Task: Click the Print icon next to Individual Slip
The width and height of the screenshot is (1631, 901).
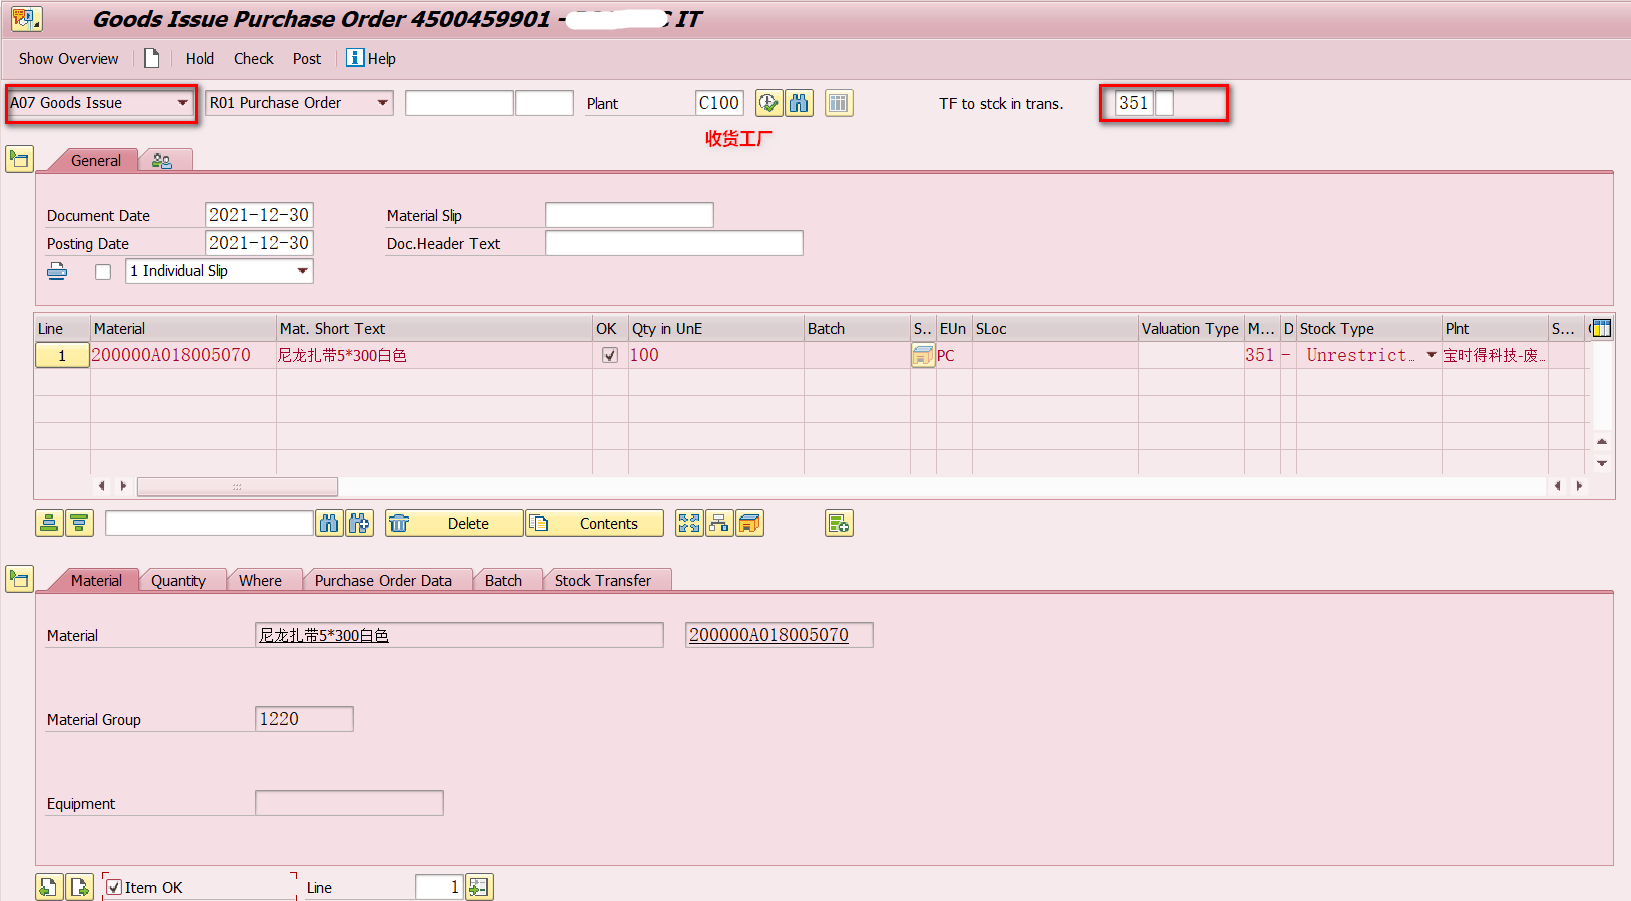Action: 57,270
